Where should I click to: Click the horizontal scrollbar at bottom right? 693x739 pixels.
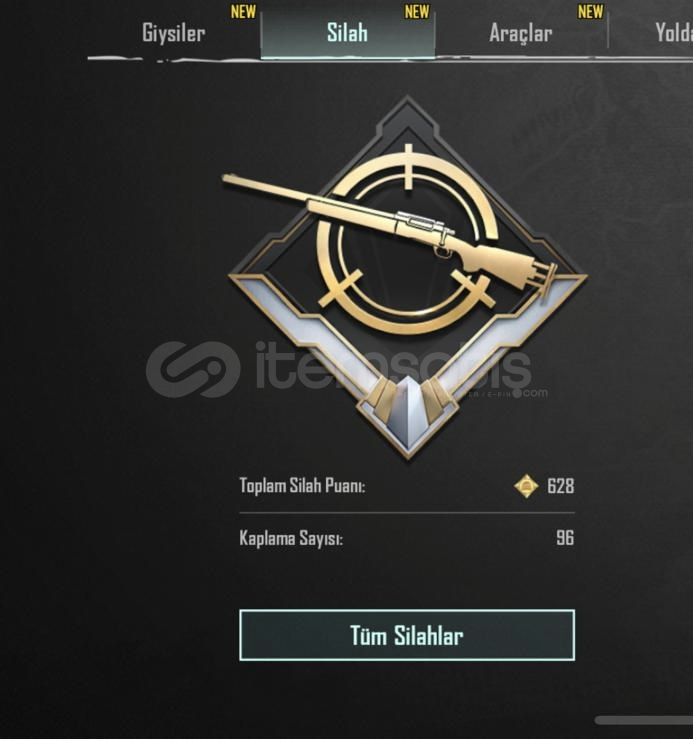644,720
